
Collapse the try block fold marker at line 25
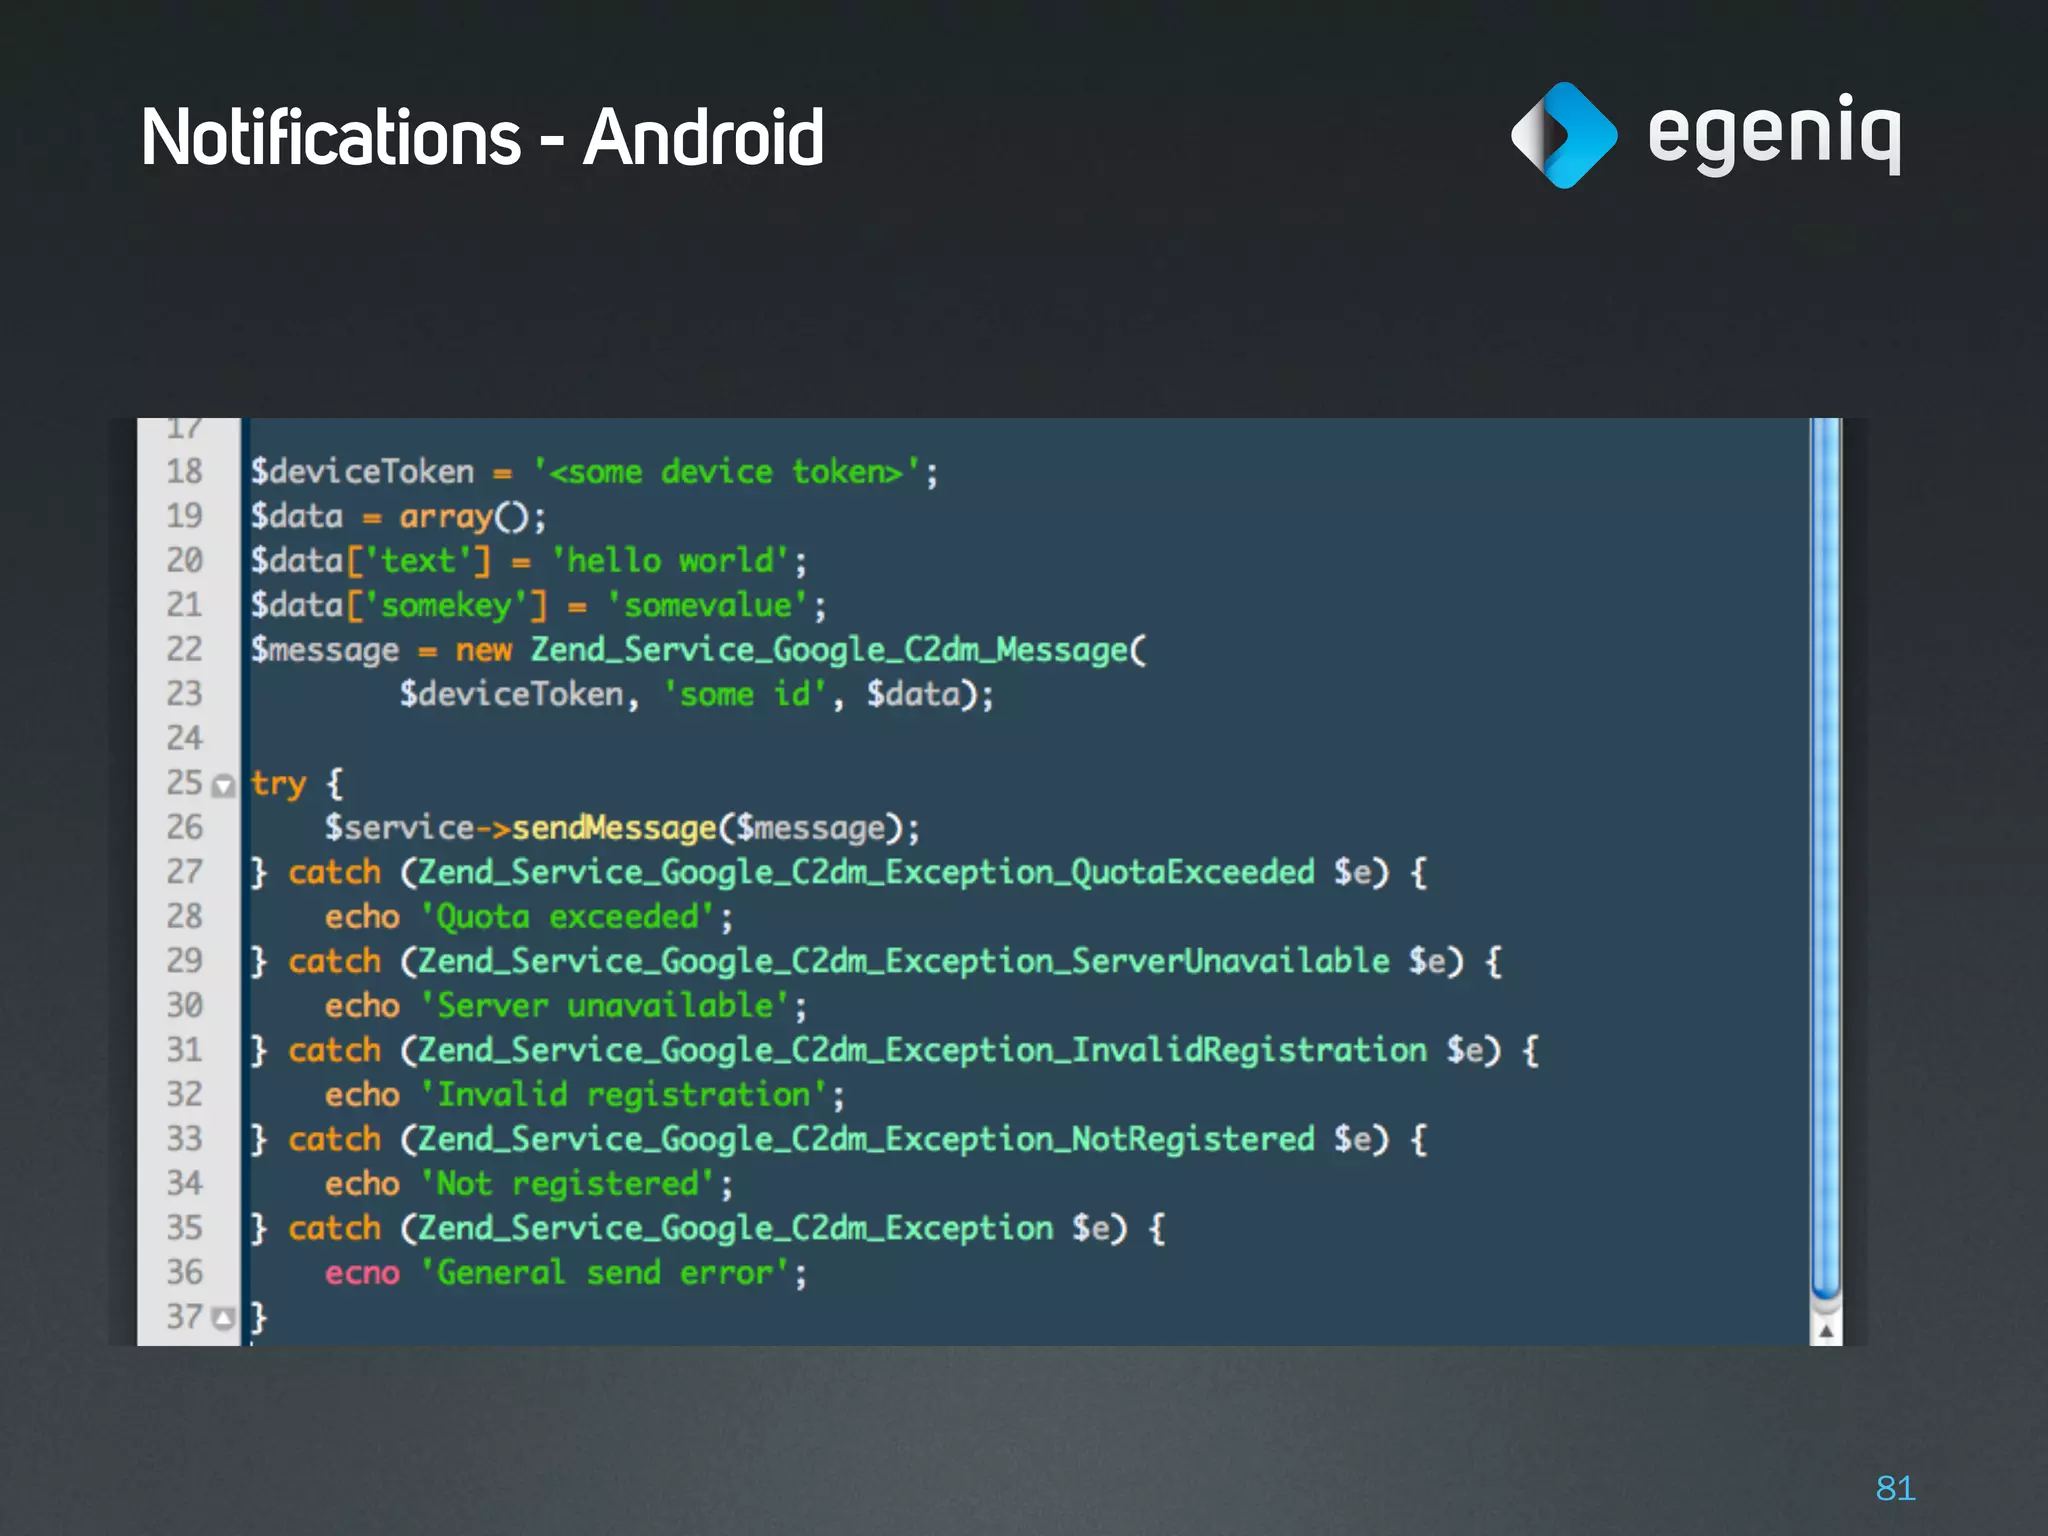coord(224,786)
